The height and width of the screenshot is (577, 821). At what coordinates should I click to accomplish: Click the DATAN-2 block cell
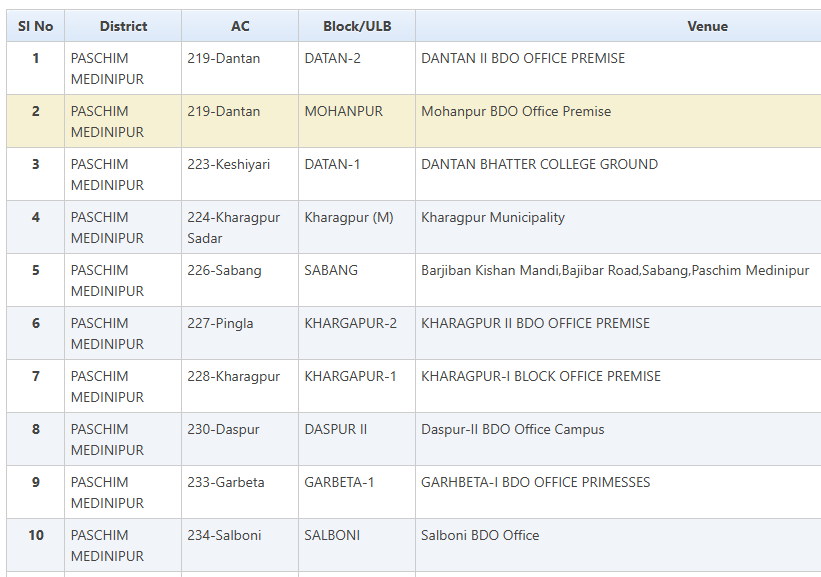pos(333,59)
